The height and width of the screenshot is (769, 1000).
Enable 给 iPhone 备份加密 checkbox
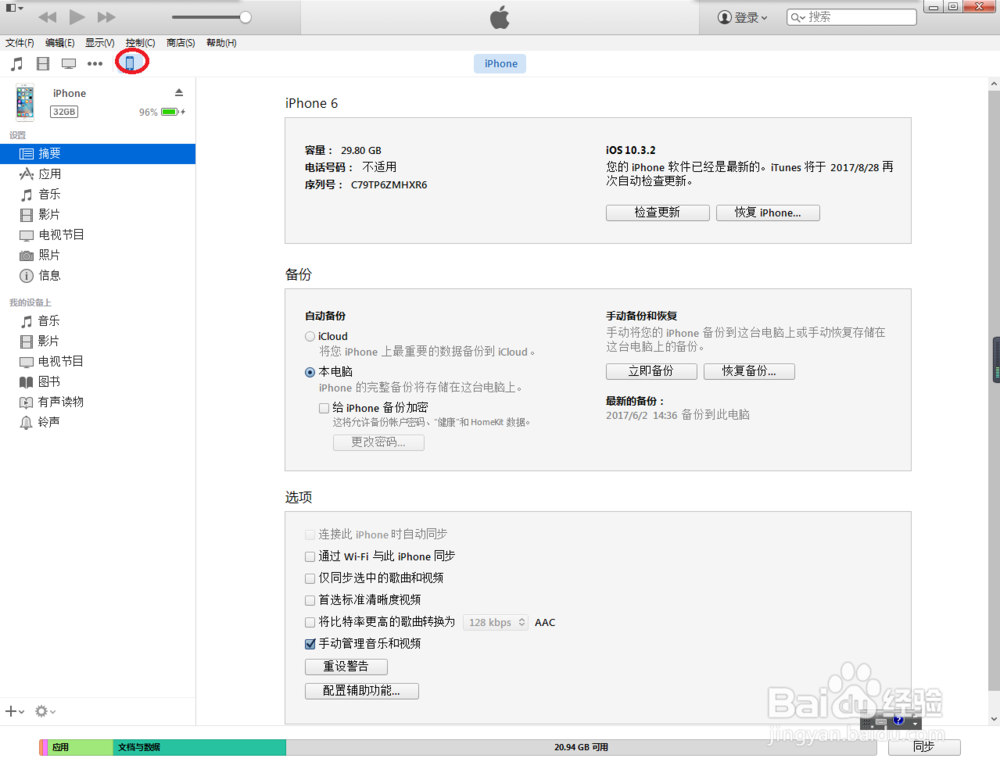tap(324, 408)
